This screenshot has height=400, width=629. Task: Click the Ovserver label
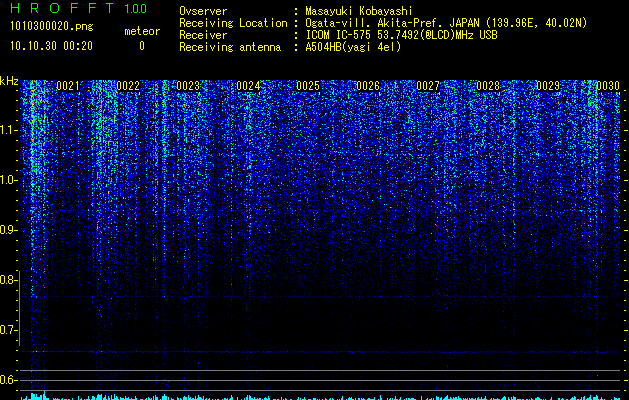pos(203,11)
